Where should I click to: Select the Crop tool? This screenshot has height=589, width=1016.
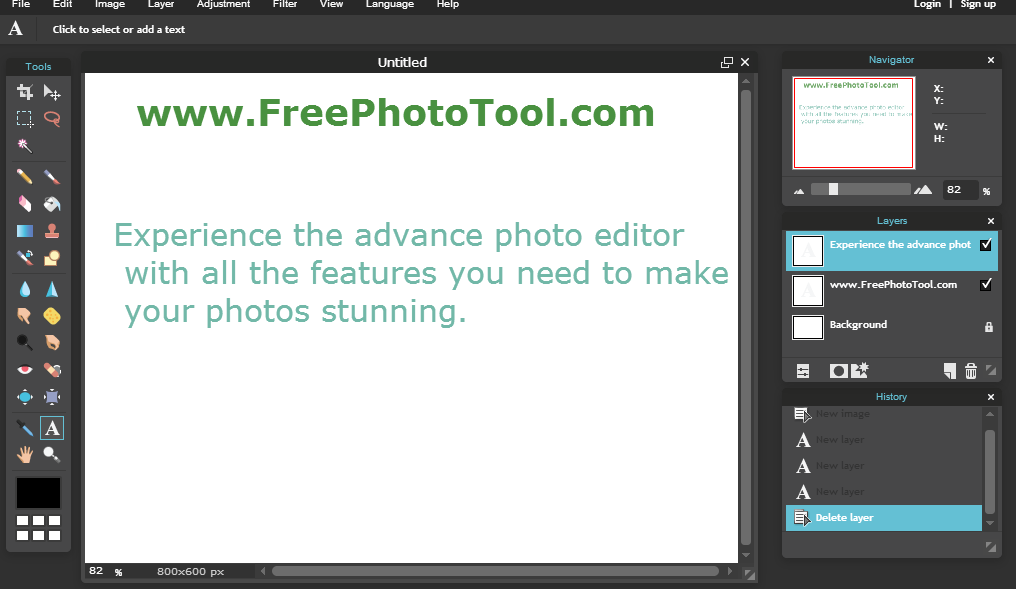24,91
